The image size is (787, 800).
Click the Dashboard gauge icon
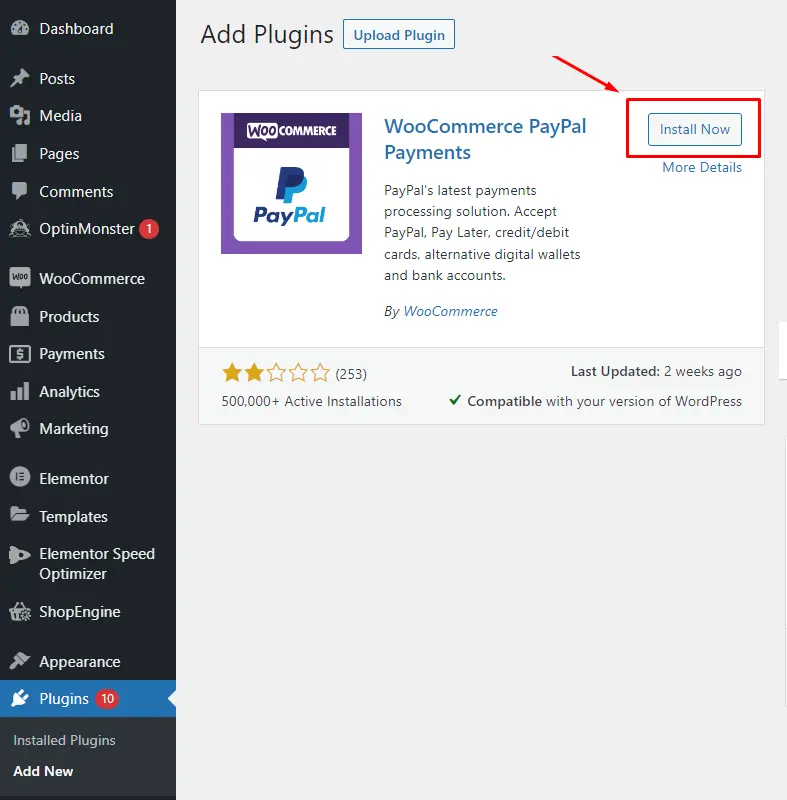(20, 28)
